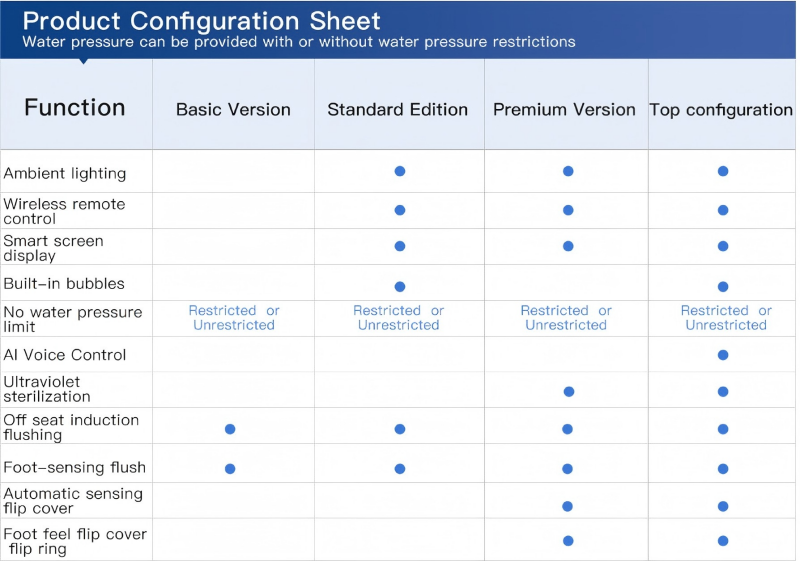Click the Automatic sensing flip cover dot under Premium Version
Screen dimensions: 800x561
568,505
